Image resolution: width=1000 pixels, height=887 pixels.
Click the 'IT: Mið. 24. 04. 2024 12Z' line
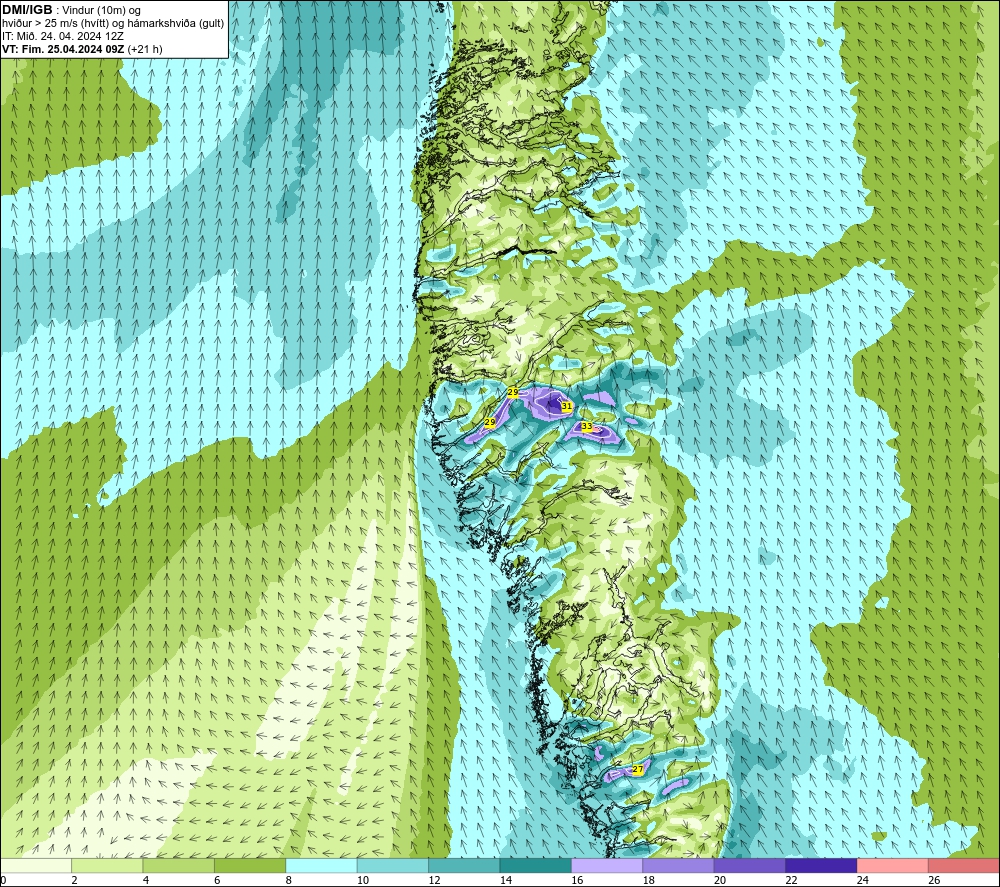63,36
